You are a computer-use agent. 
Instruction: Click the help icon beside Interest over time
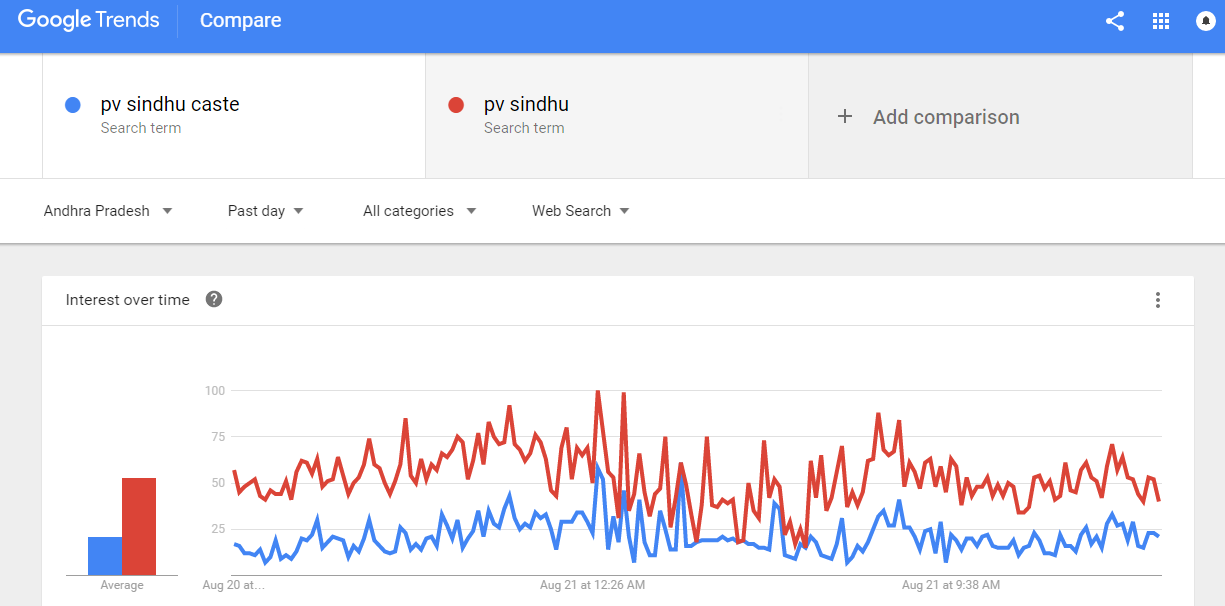213,299
